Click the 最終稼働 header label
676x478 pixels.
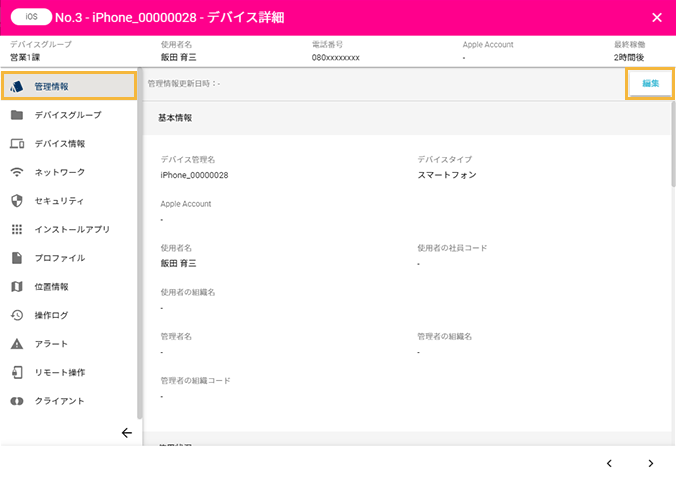[629, 44]
